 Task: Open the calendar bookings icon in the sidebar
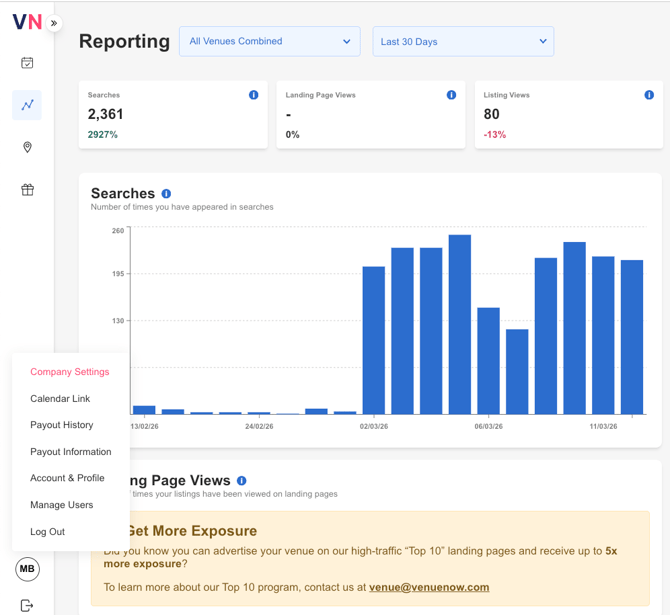click(27, 63)
